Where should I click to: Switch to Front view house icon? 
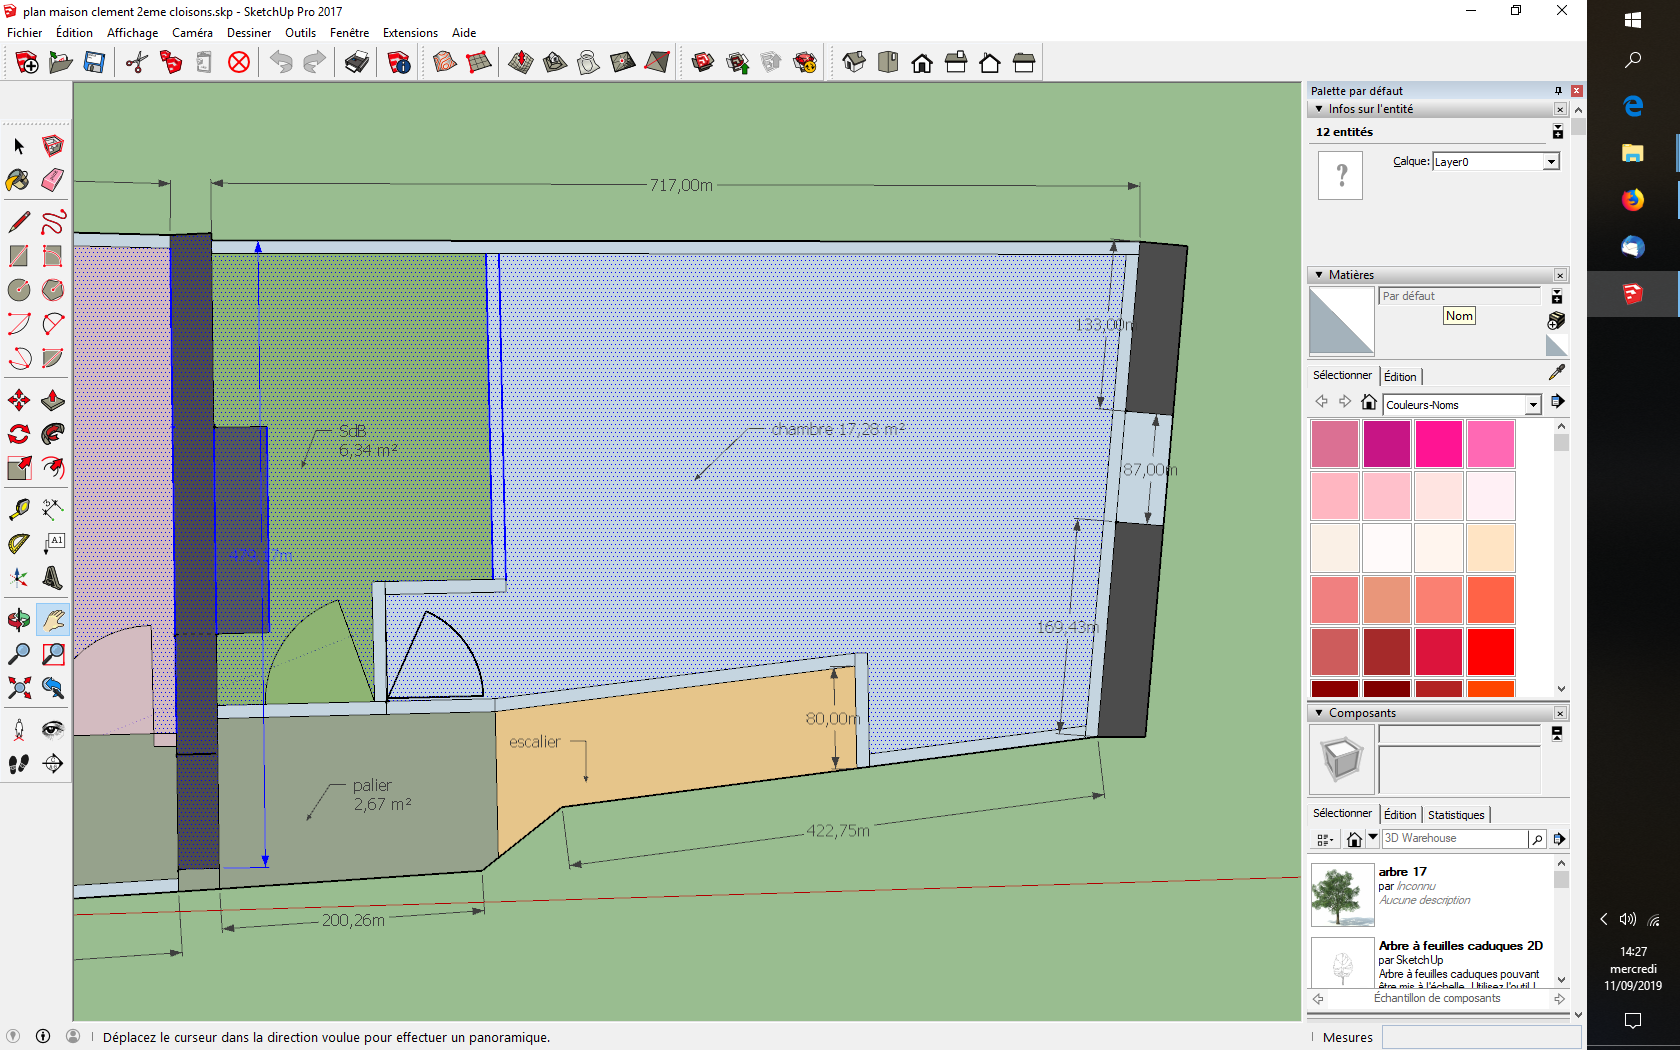(922, 63)
